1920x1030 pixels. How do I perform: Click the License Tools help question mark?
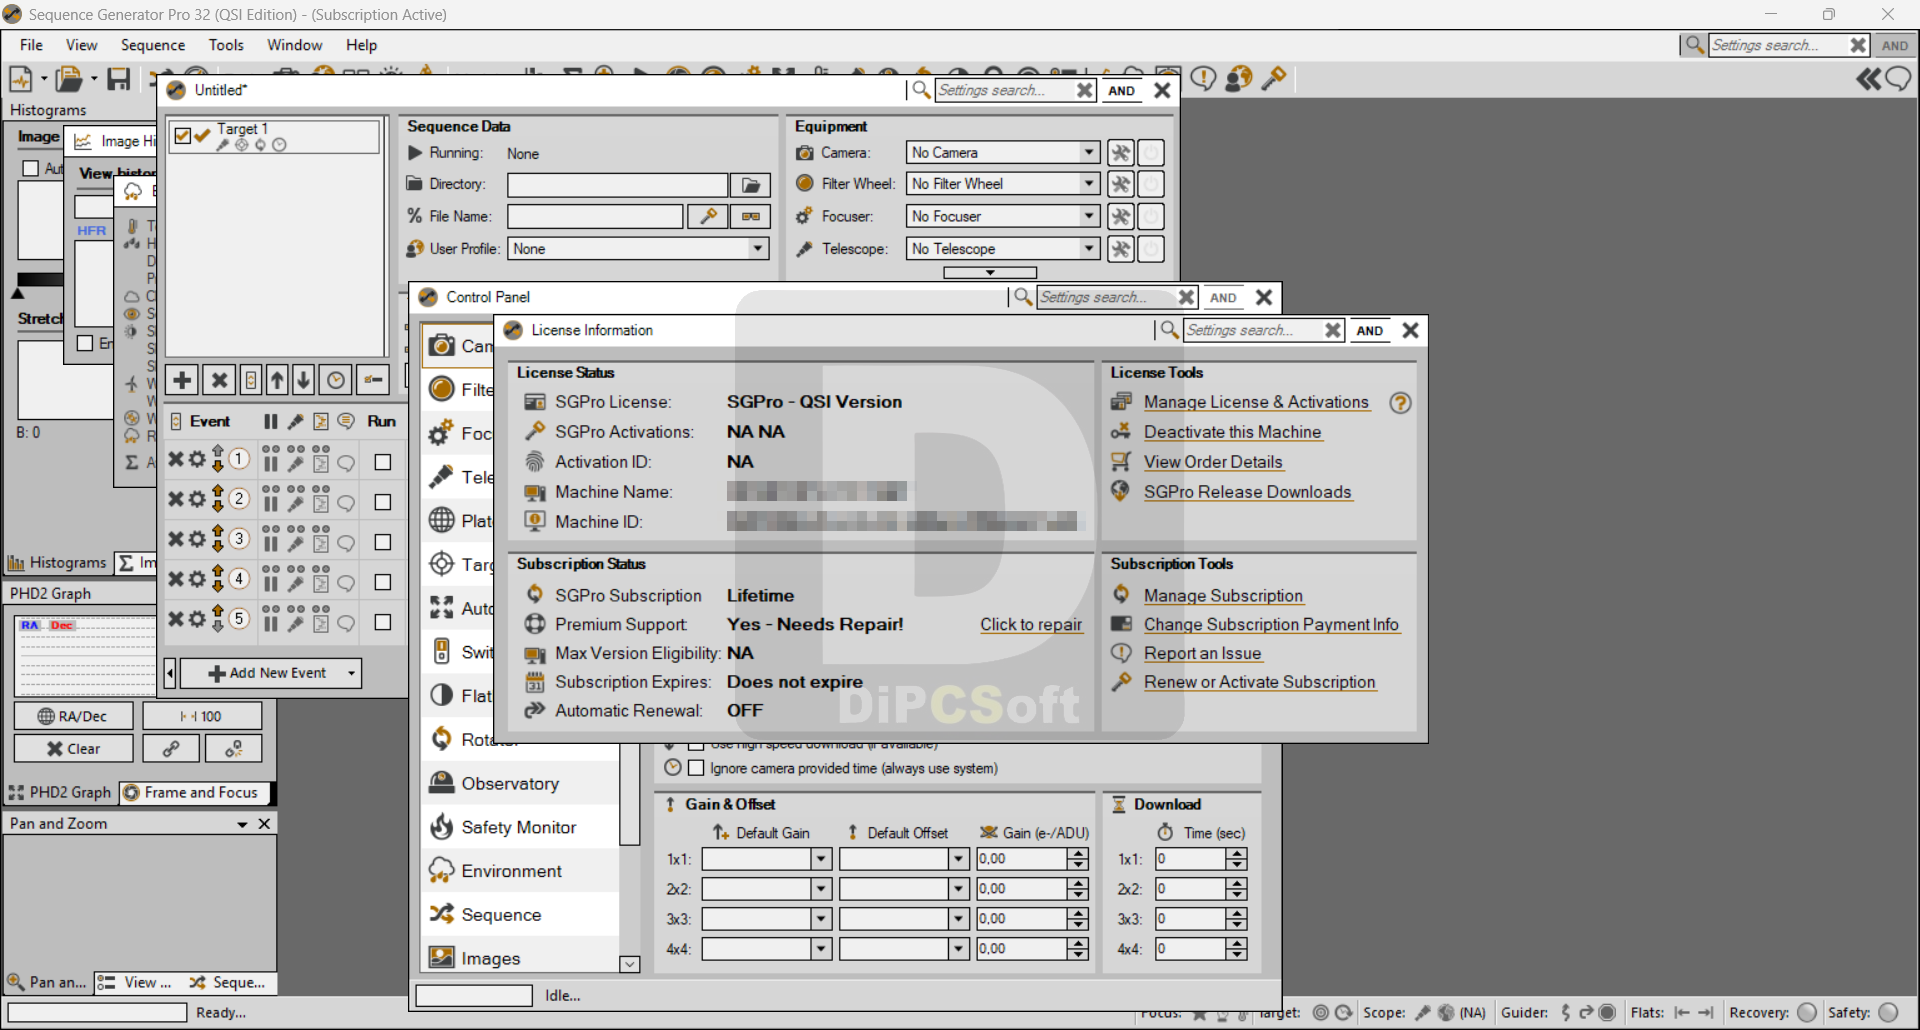[1400, 403]
